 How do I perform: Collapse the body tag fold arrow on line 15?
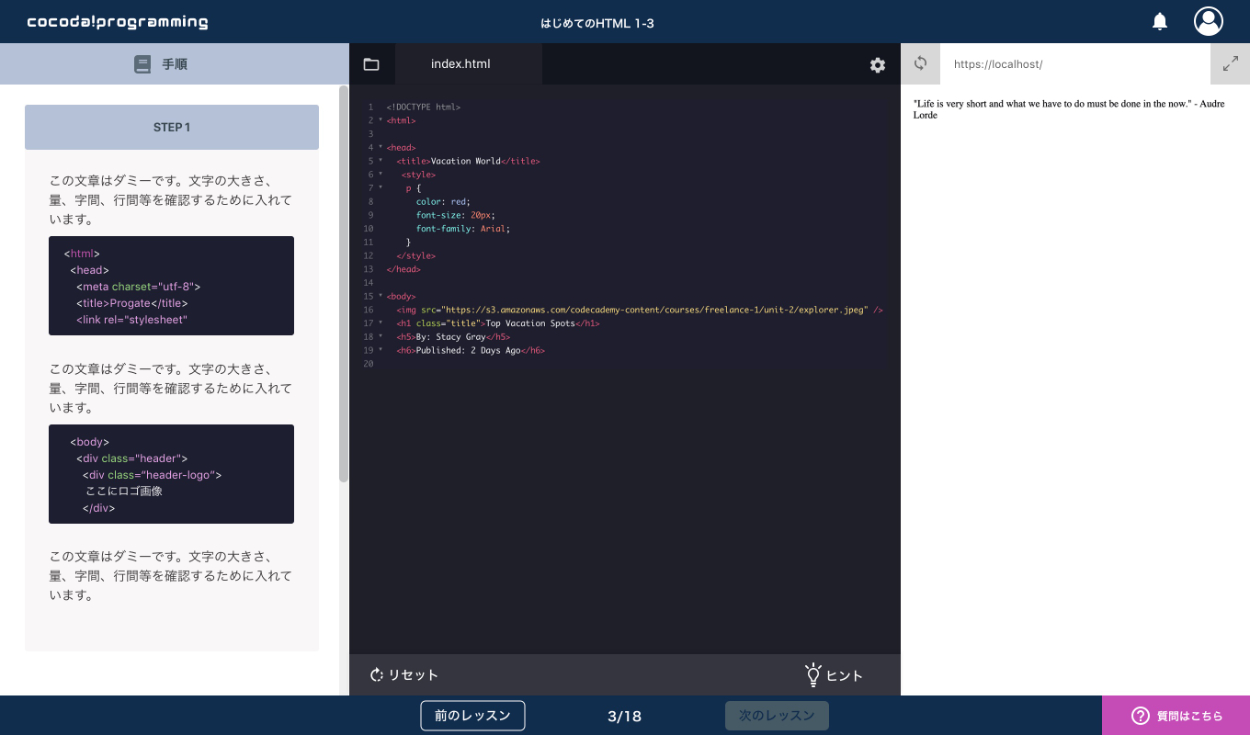380,296
